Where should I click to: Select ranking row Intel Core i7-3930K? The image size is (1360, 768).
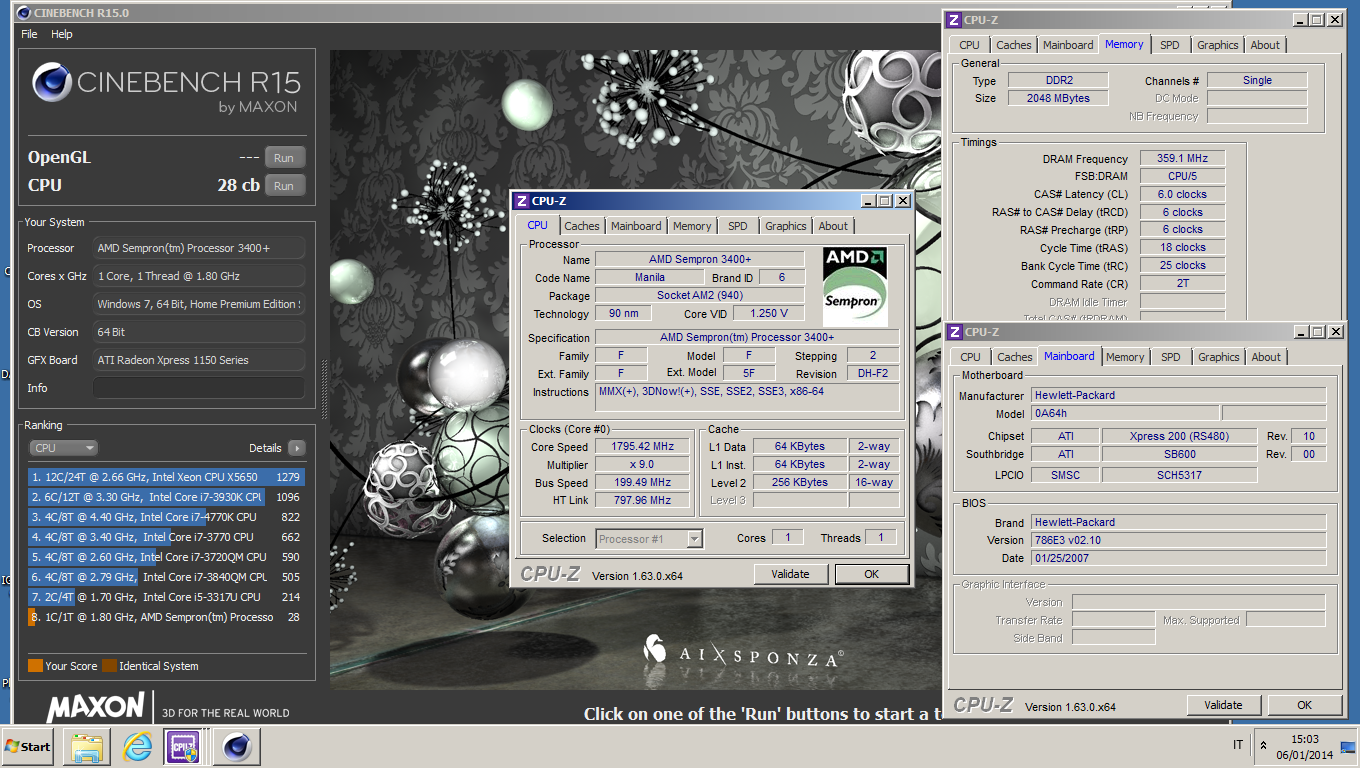coord(166,497)
